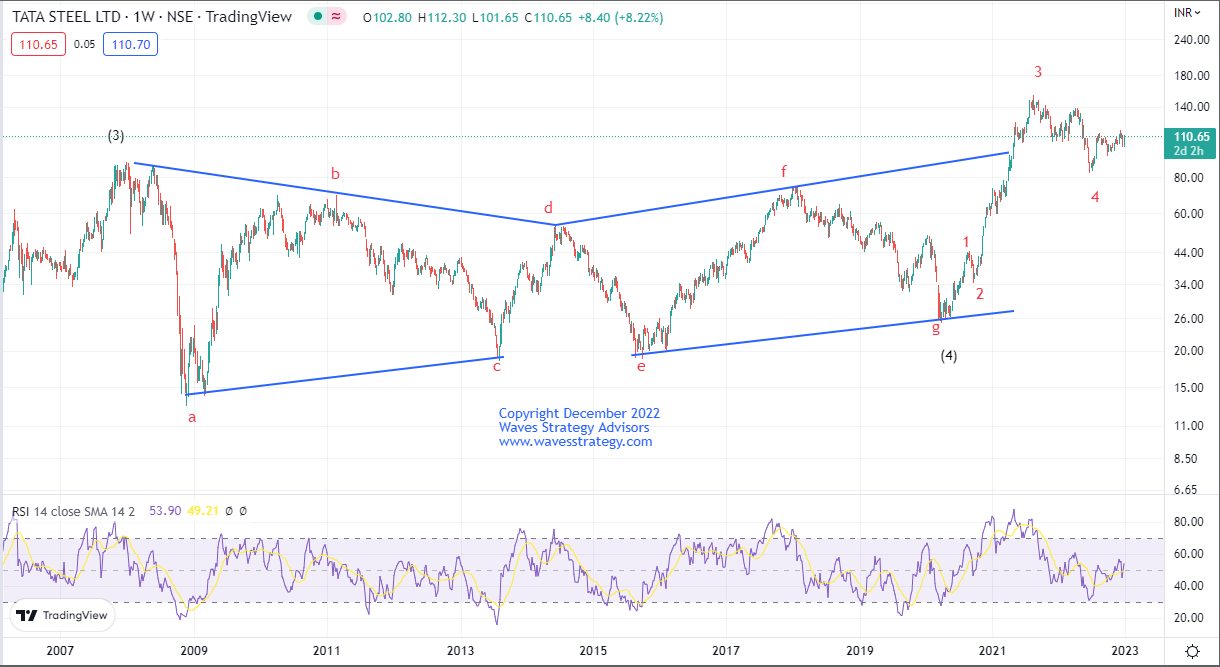1220x667 pixels.
Task: Click the 15.00 price axis label
Action: (1187, 388)
